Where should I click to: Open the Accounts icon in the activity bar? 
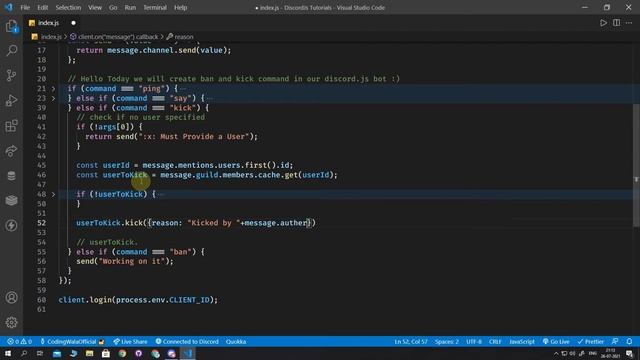pyautogui.click(x=11, y=298)
